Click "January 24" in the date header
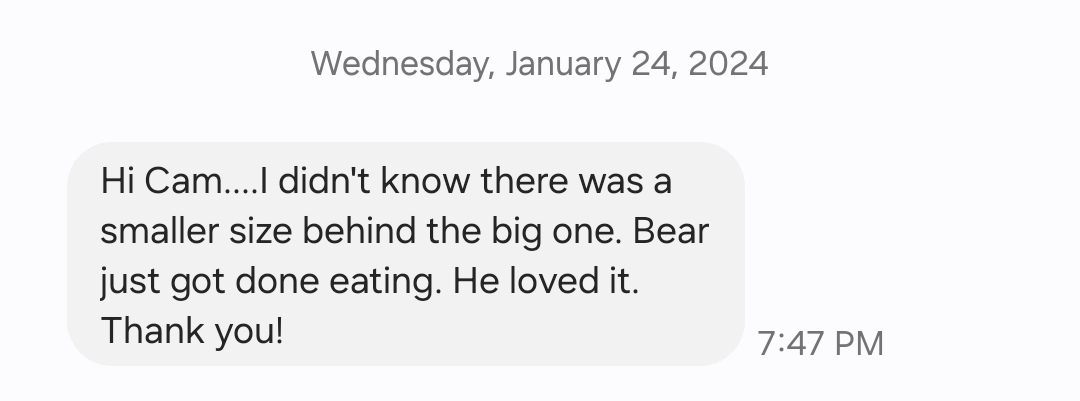This screenshot has width=1080, height=401. (592, 64)
